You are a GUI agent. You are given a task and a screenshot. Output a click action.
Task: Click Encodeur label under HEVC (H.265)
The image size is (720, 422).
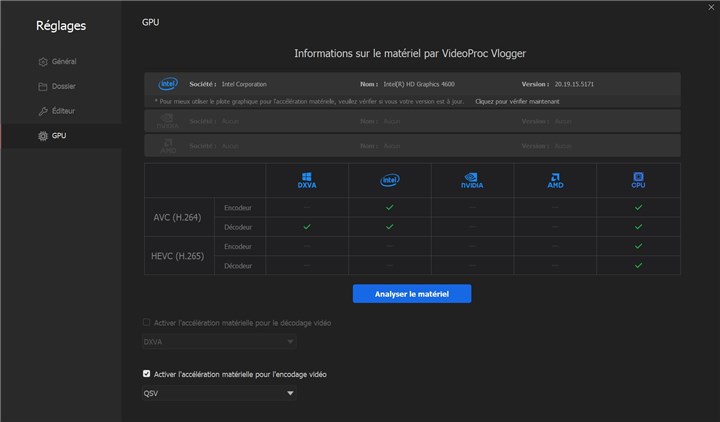[238, 246]
